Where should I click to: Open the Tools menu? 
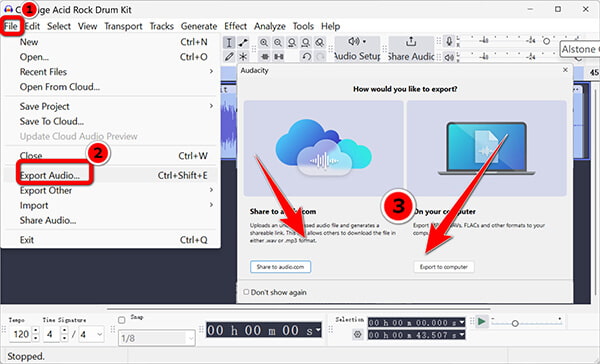pos(303,26)
